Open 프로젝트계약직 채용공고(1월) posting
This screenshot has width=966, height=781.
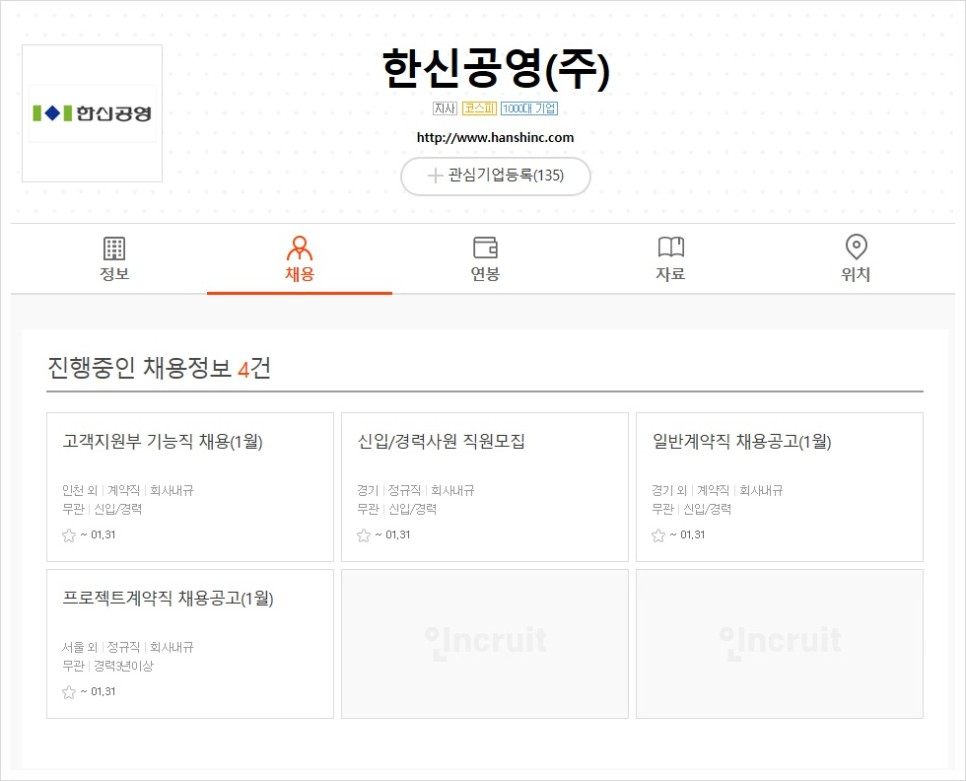click(168, 599)
